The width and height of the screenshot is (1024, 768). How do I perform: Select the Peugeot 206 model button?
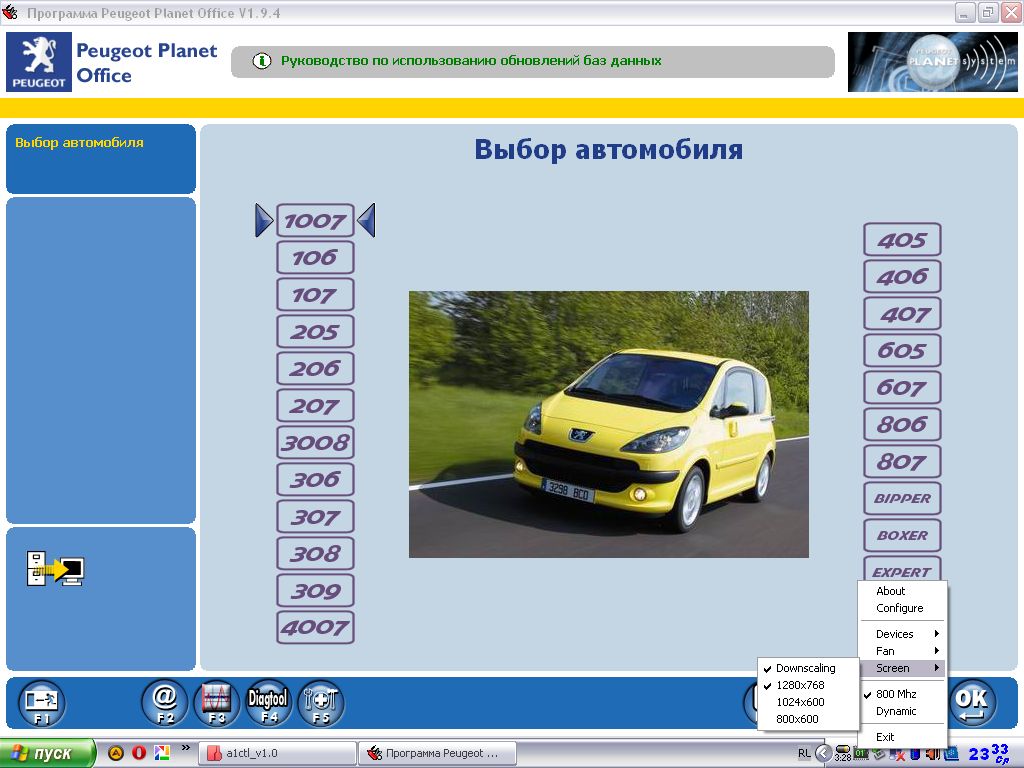click(x=315, y=369)
